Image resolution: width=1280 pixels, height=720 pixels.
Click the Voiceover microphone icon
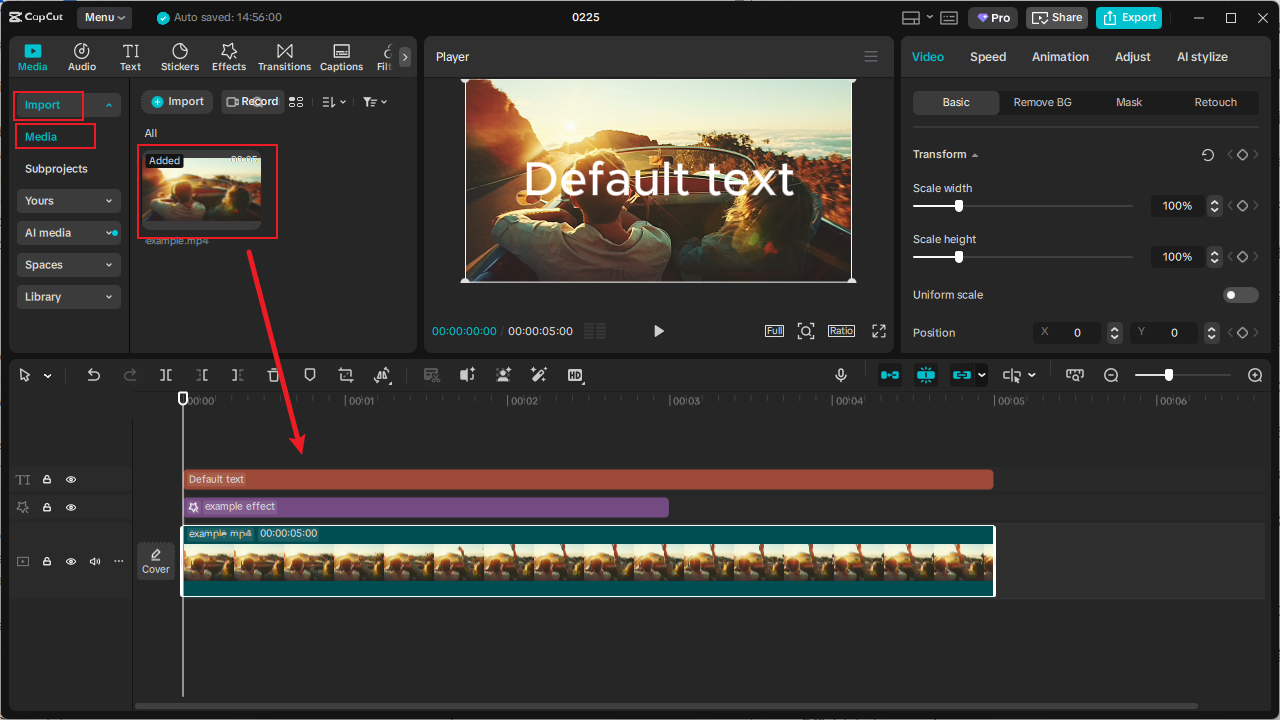(840, 375)
